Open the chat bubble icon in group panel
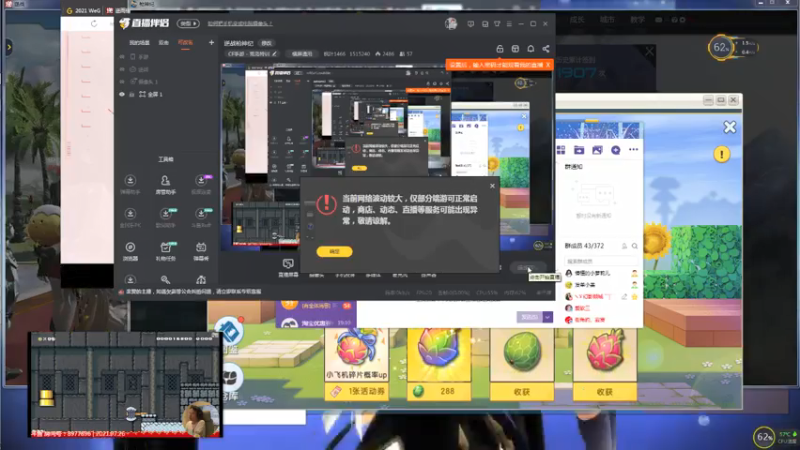The width and height of the screenshot is (800, 450). (615, 149)
